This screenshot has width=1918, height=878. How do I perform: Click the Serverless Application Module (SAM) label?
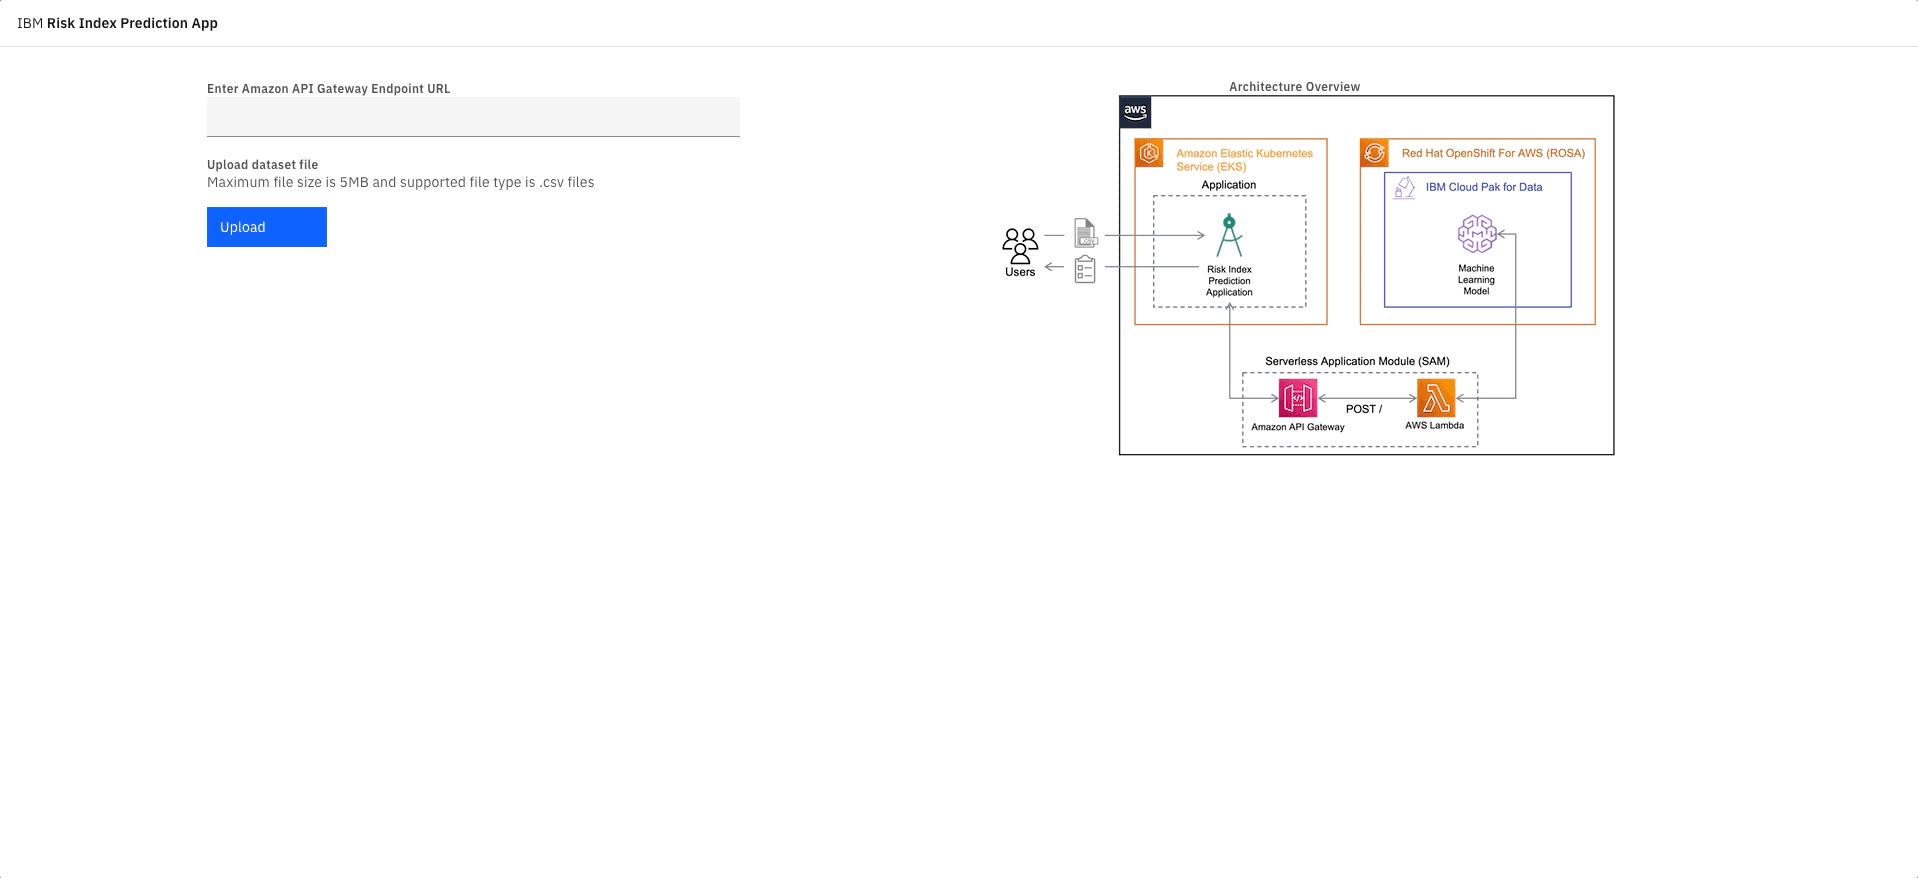click(x=1357, y=361)
